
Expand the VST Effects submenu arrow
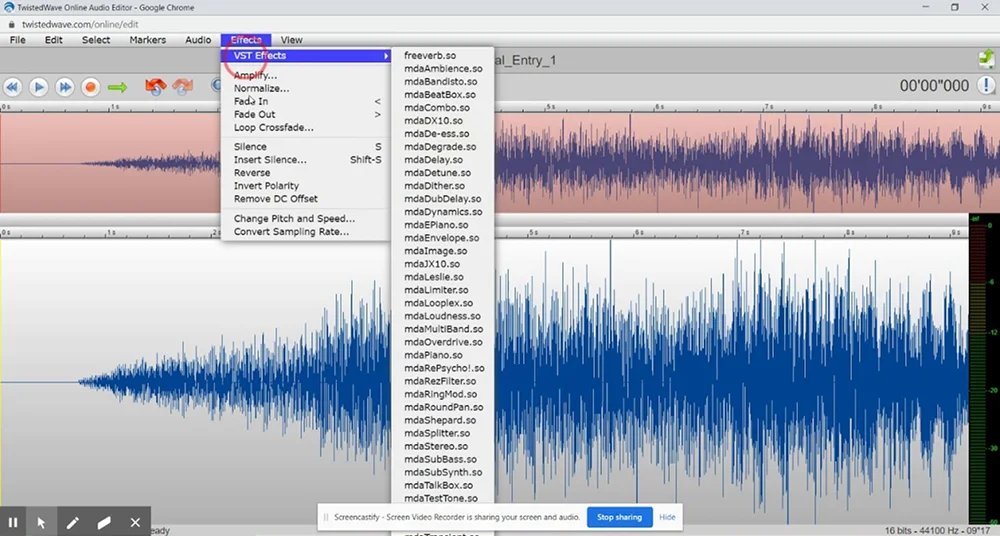pyautogui.click(x=385, y=56)
